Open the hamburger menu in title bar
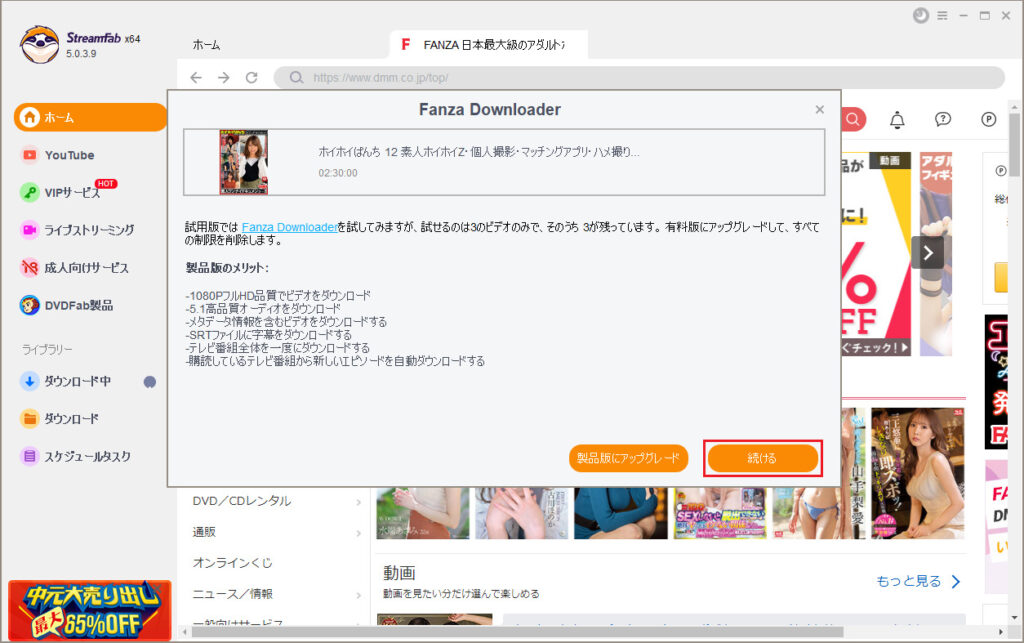Image resolution: width=1024 pixels, height=643 pixels. [942, 16]
